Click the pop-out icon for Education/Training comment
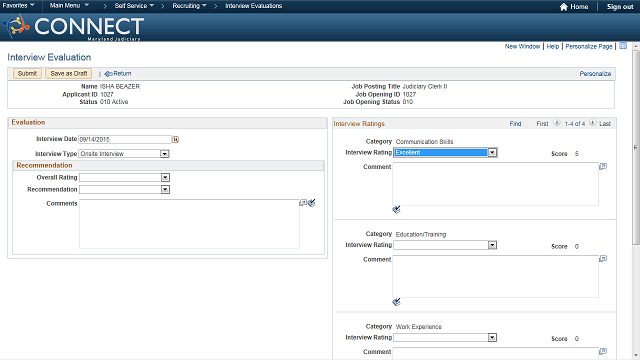The height and width of the screenshot is (360, 640). [x=603, y=259]
